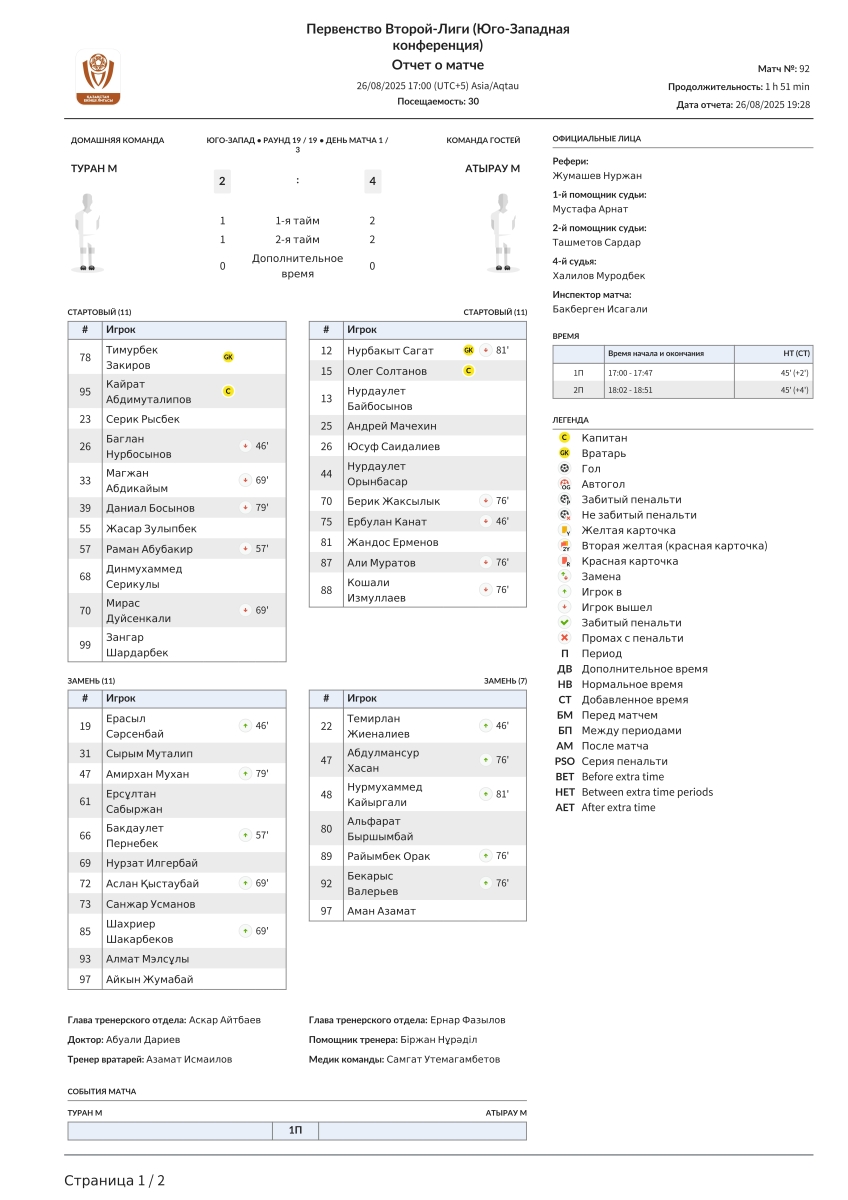Click the Атырау М guest team player figure
The image size is (848, 1200).
click(x=505, y=232)
